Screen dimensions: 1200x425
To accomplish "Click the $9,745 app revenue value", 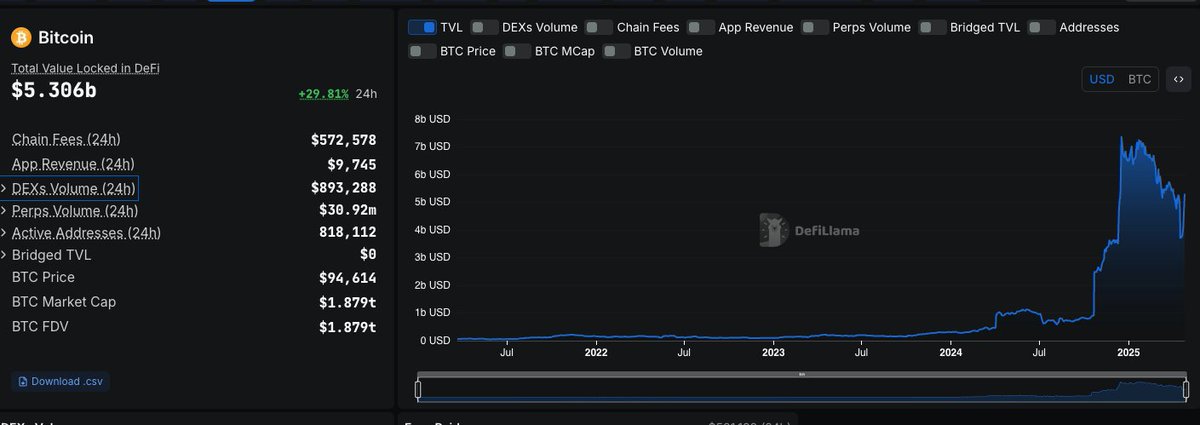I will click(351, 164).
